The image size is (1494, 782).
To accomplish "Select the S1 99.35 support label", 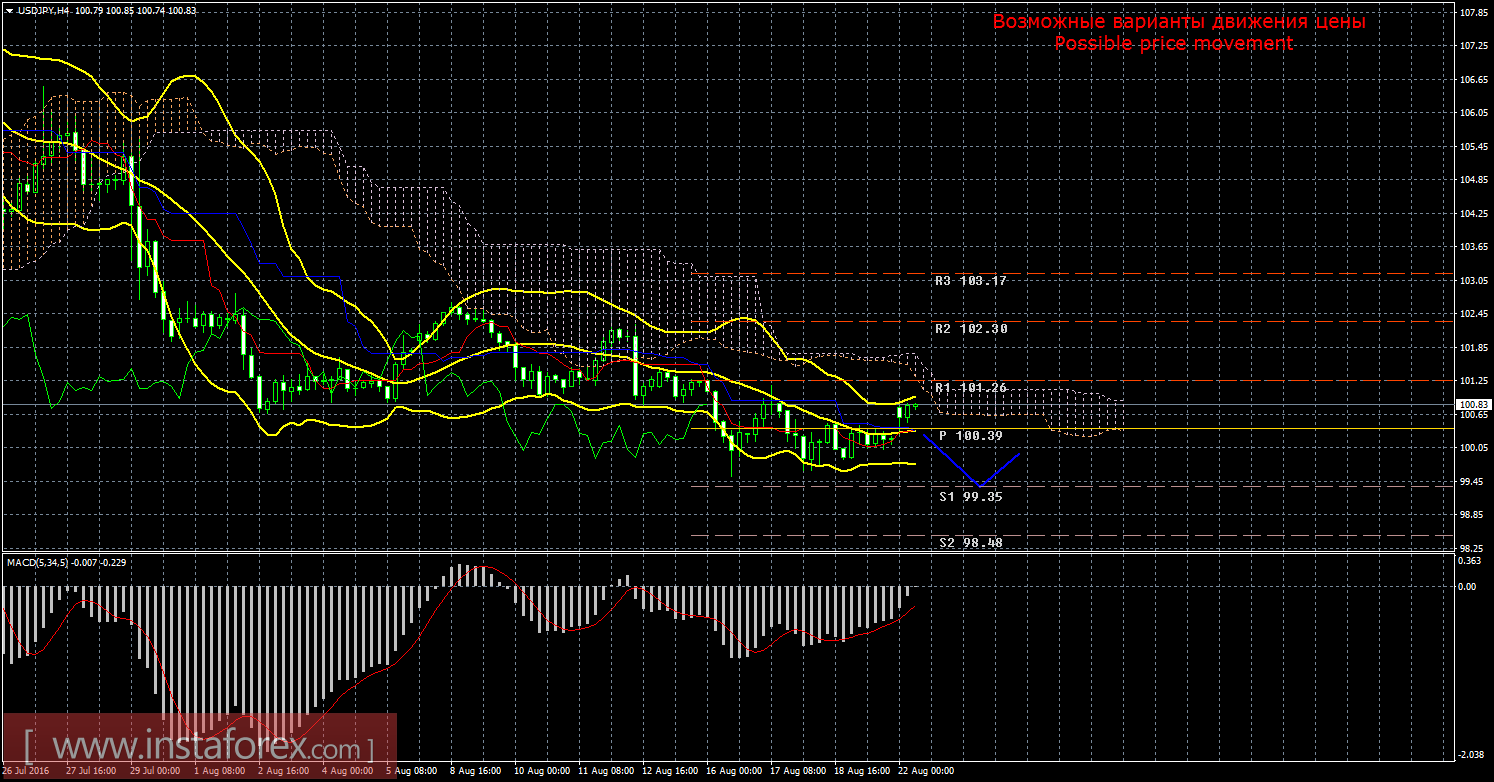I will [970, 496].
